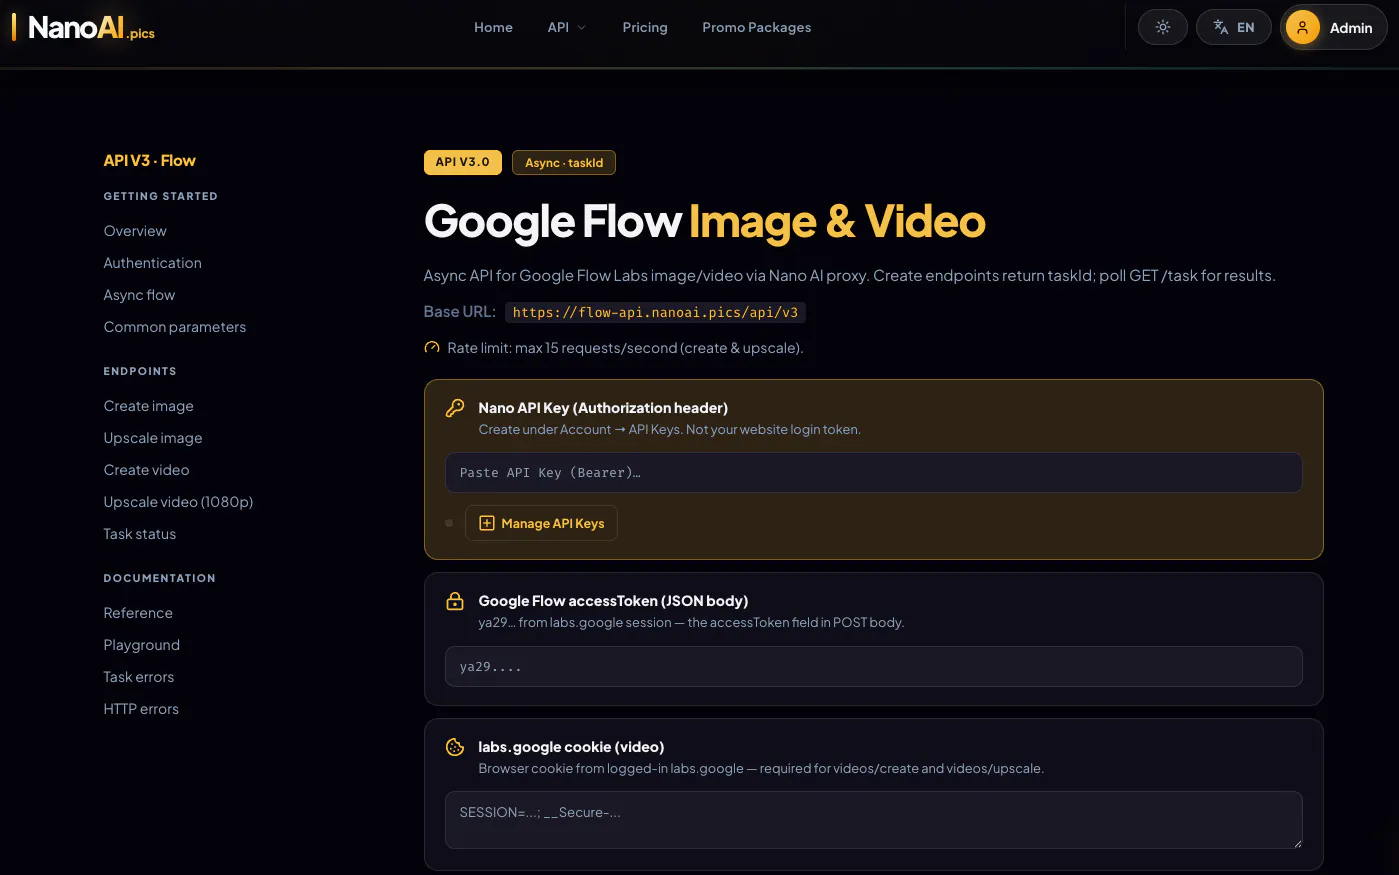This screenshot has width=1399, height=875.
Task: Open Create video endpoint docs
Action: [146, 470]
